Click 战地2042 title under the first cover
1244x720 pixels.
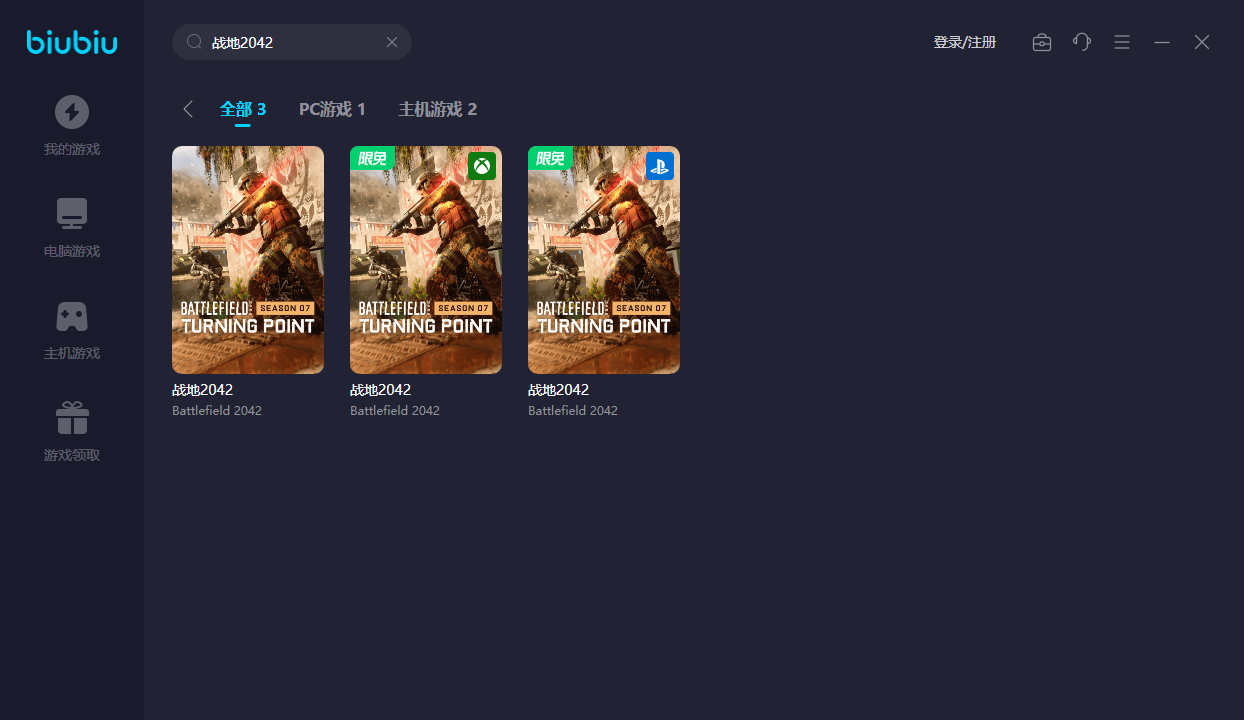(x=202, y=390)
